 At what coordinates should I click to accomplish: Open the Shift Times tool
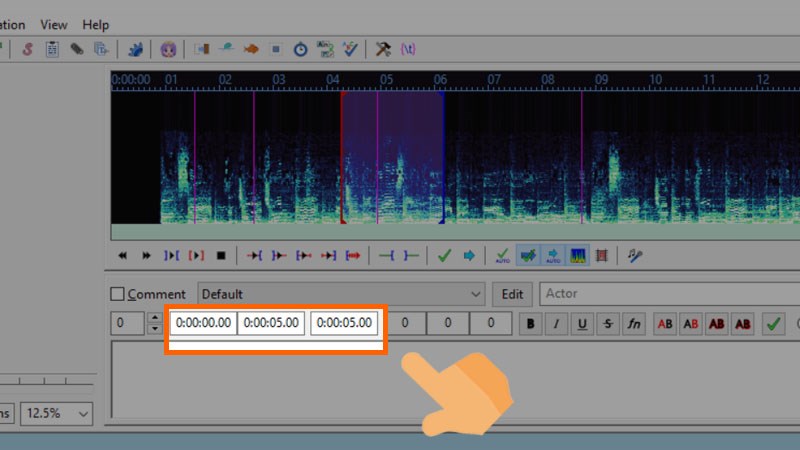[202, 49]
